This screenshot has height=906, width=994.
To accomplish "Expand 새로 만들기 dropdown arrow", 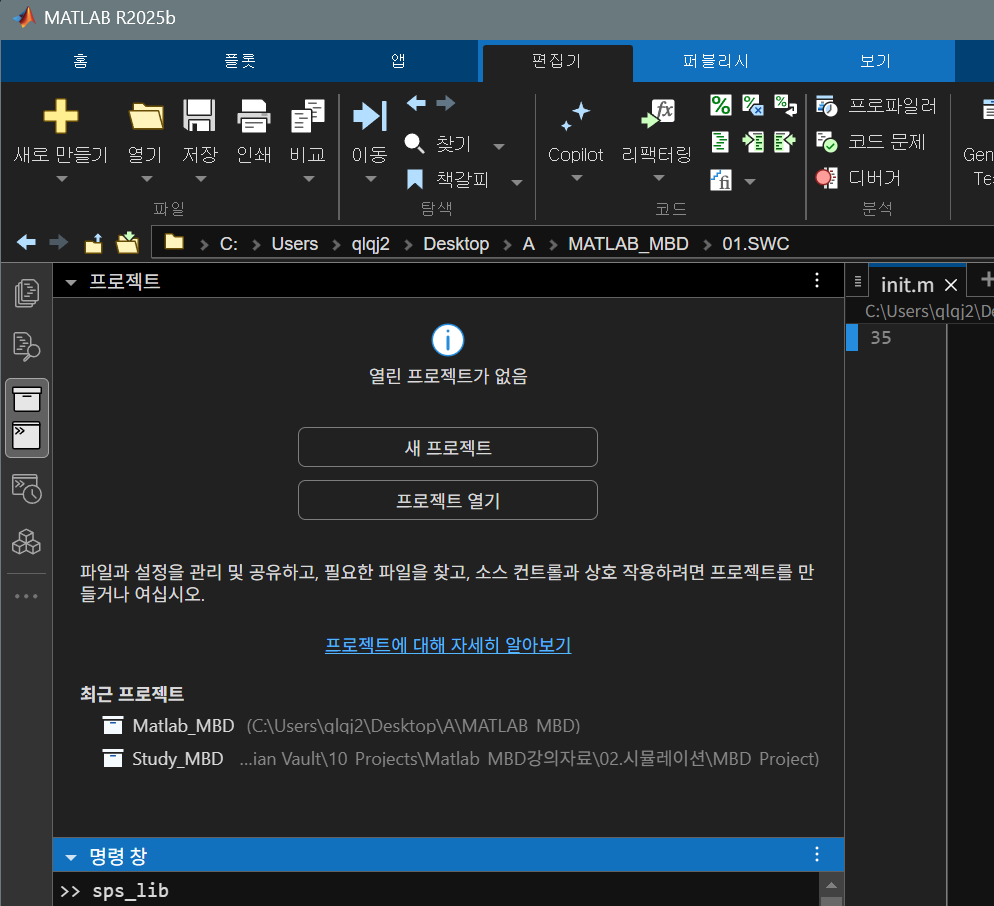I will (61, 179).
